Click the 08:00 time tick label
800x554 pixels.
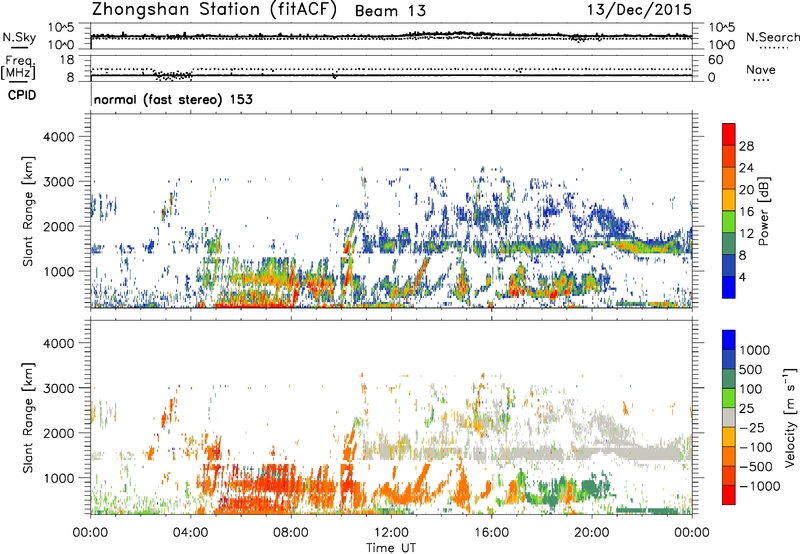[291, 533]
